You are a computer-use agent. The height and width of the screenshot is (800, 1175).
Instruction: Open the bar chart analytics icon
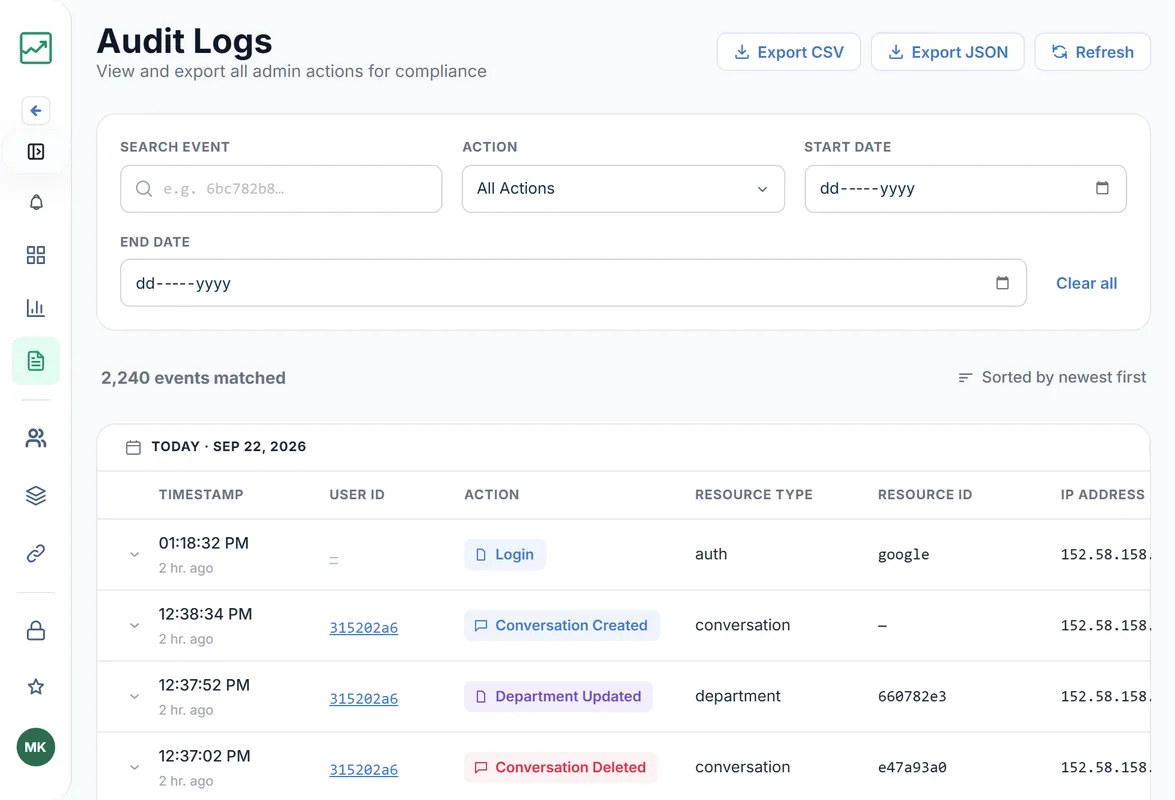(x=36, y=308)
